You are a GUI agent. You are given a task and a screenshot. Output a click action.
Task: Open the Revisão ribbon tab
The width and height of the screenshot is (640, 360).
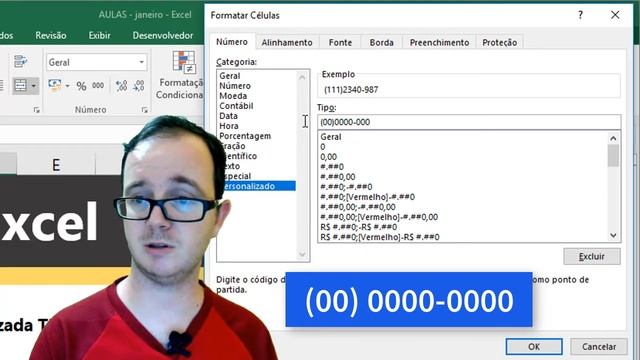51,36
